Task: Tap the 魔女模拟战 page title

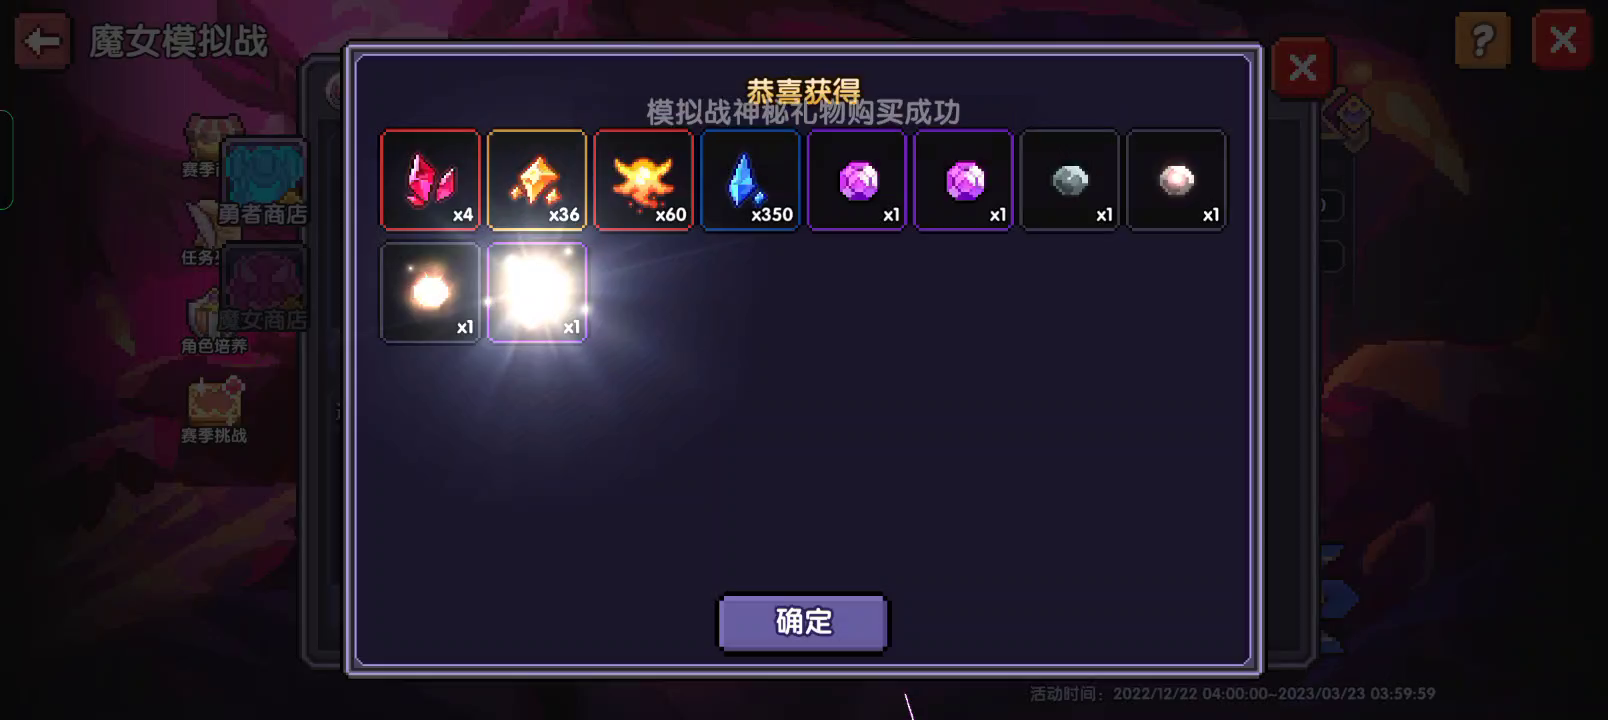Action: [179, 41]
